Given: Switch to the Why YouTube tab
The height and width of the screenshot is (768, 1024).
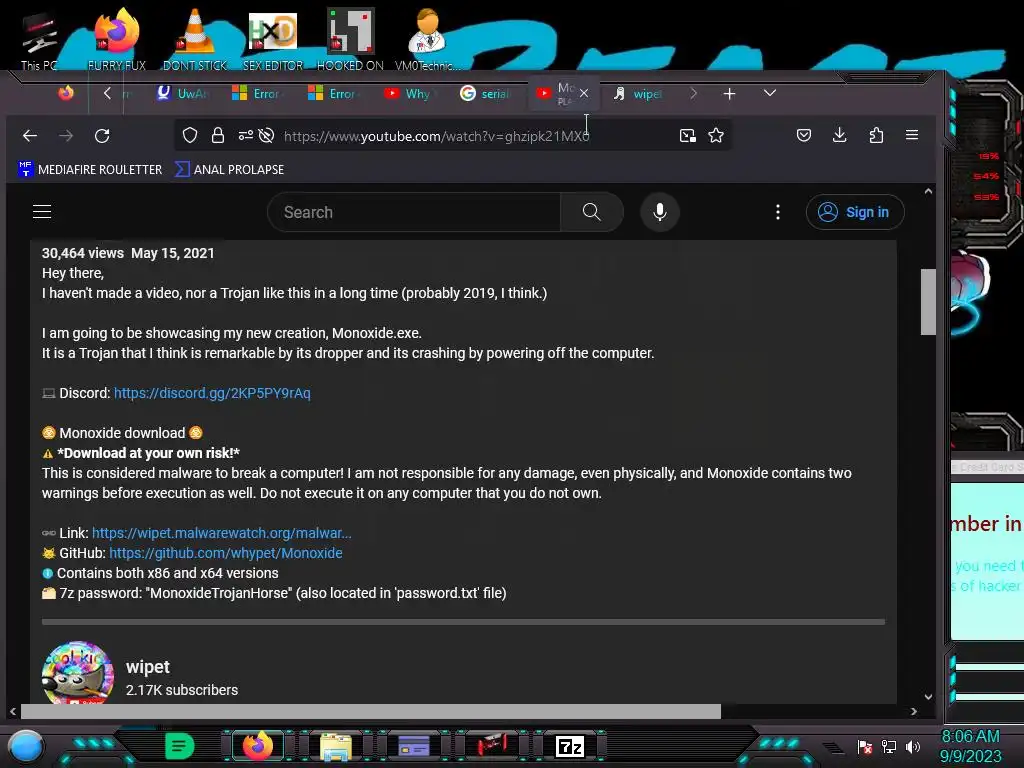Looking at the screenshot, I should pos(410,93).
